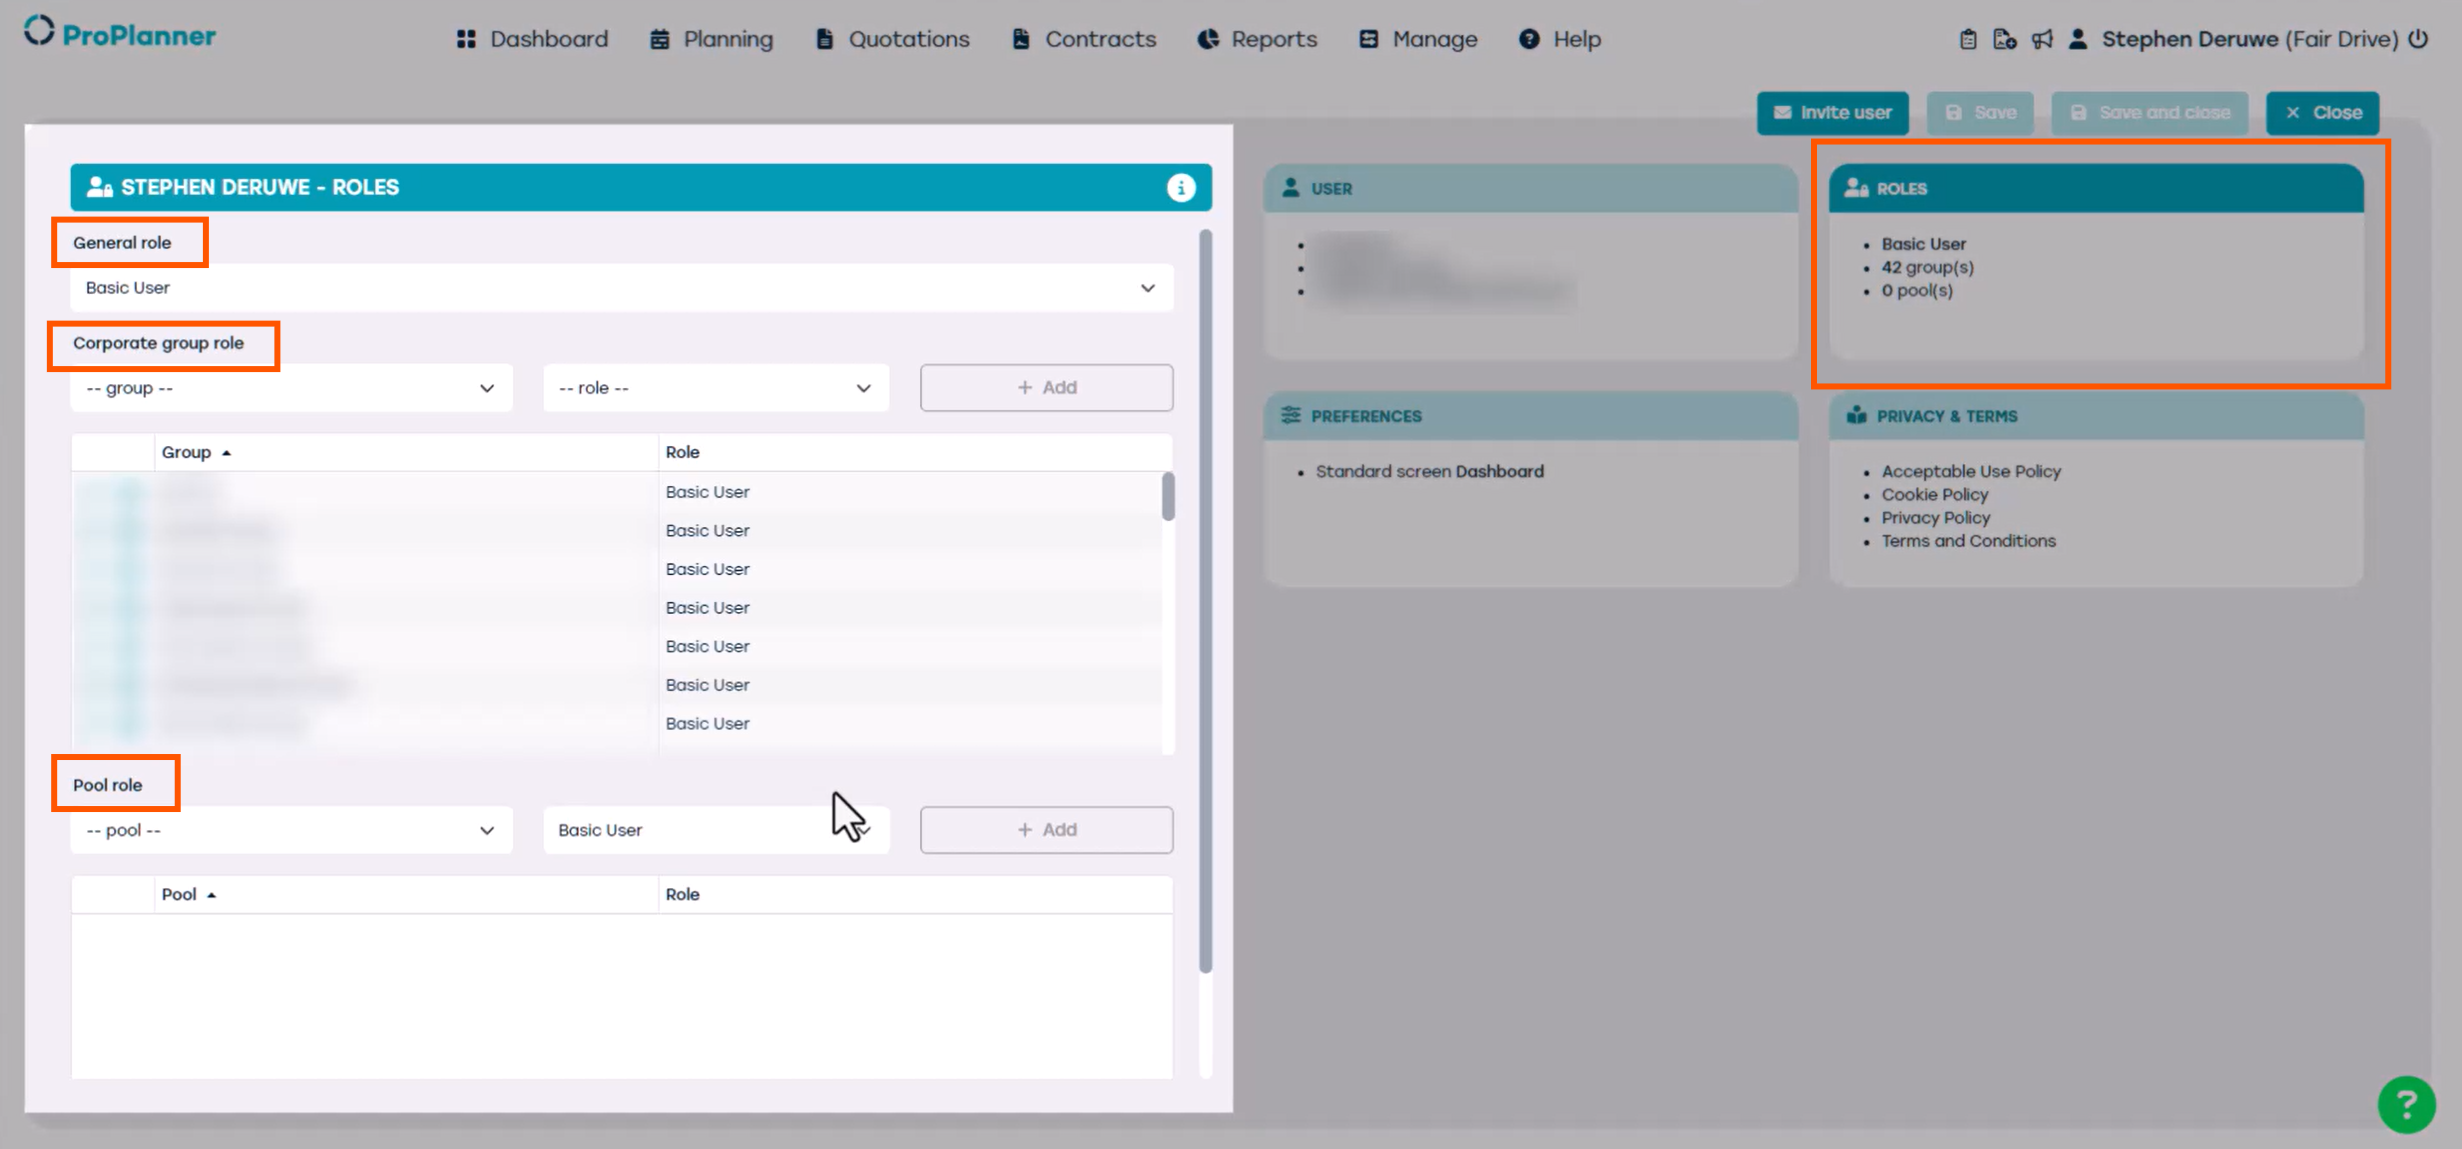Image resolution: width=2462 pixels, height=1149 pixels.
Task: Click the user profile silhouette icon
Action: tap(2078, 39)
